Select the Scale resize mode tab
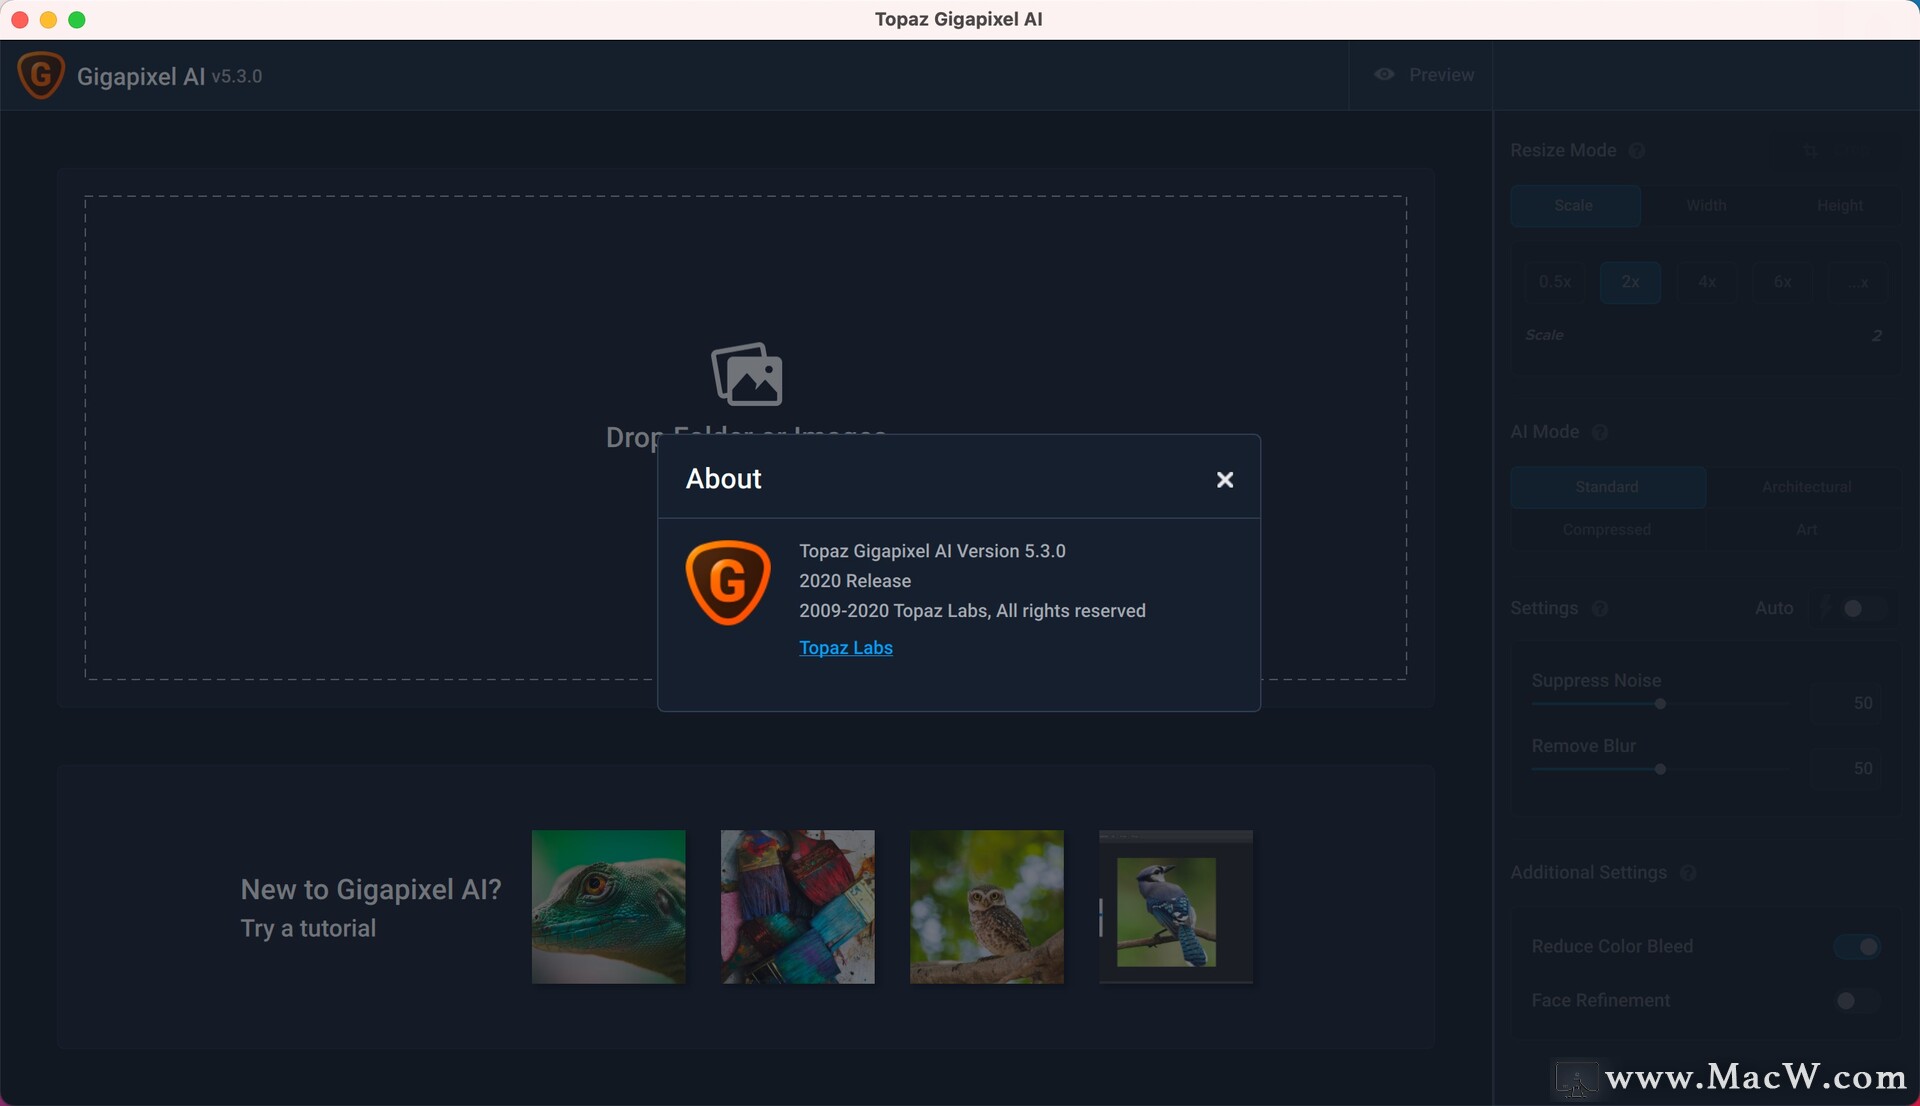This screenshot has width=1920, height=1106. point(1575,206)
